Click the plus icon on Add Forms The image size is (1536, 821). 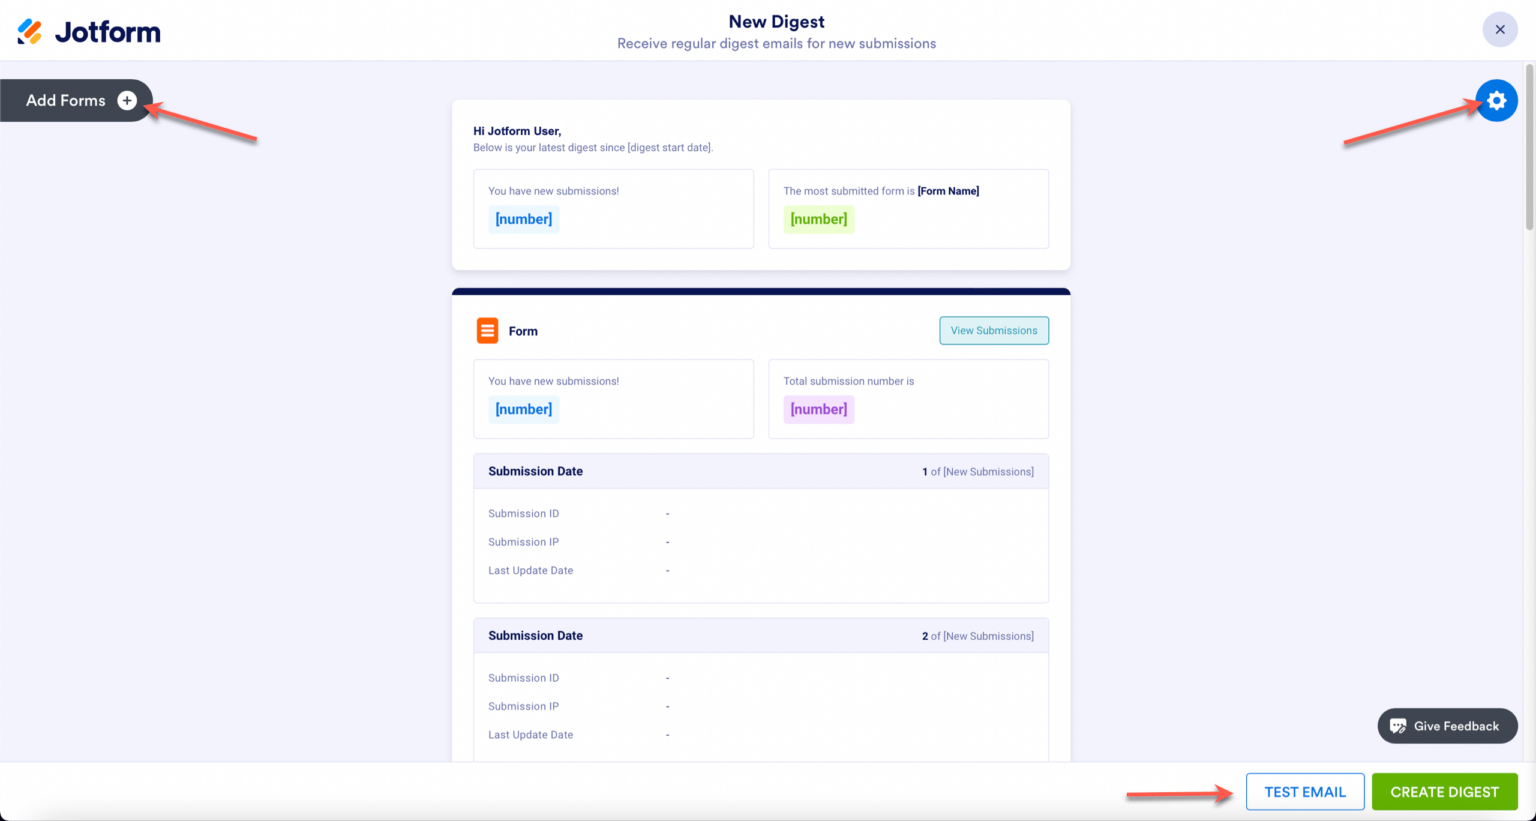127,100
